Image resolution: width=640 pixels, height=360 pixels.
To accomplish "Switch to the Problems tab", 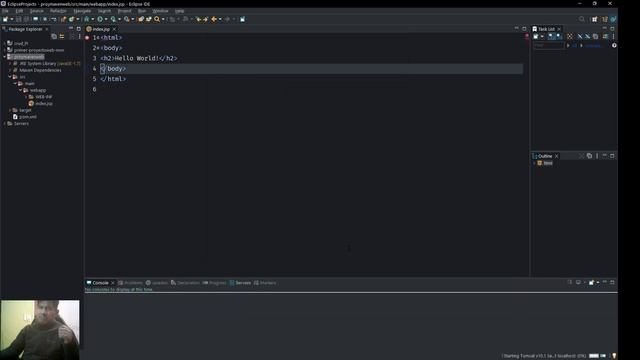I will click(x=130, y=283).
